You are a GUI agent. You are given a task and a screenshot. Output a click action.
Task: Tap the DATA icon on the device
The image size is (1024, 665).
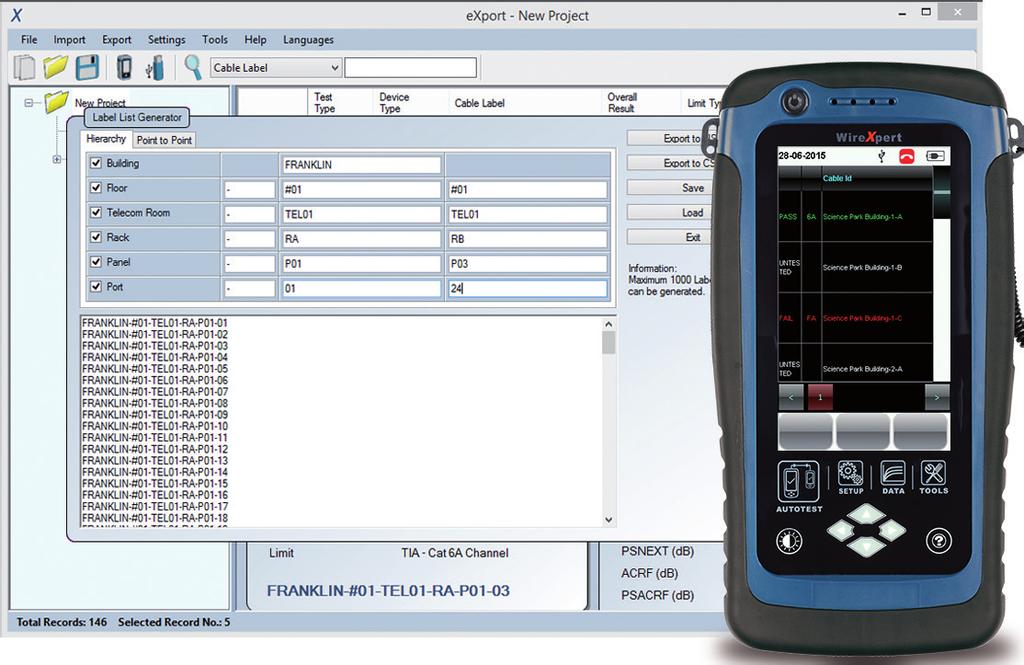tap(893, 478)
